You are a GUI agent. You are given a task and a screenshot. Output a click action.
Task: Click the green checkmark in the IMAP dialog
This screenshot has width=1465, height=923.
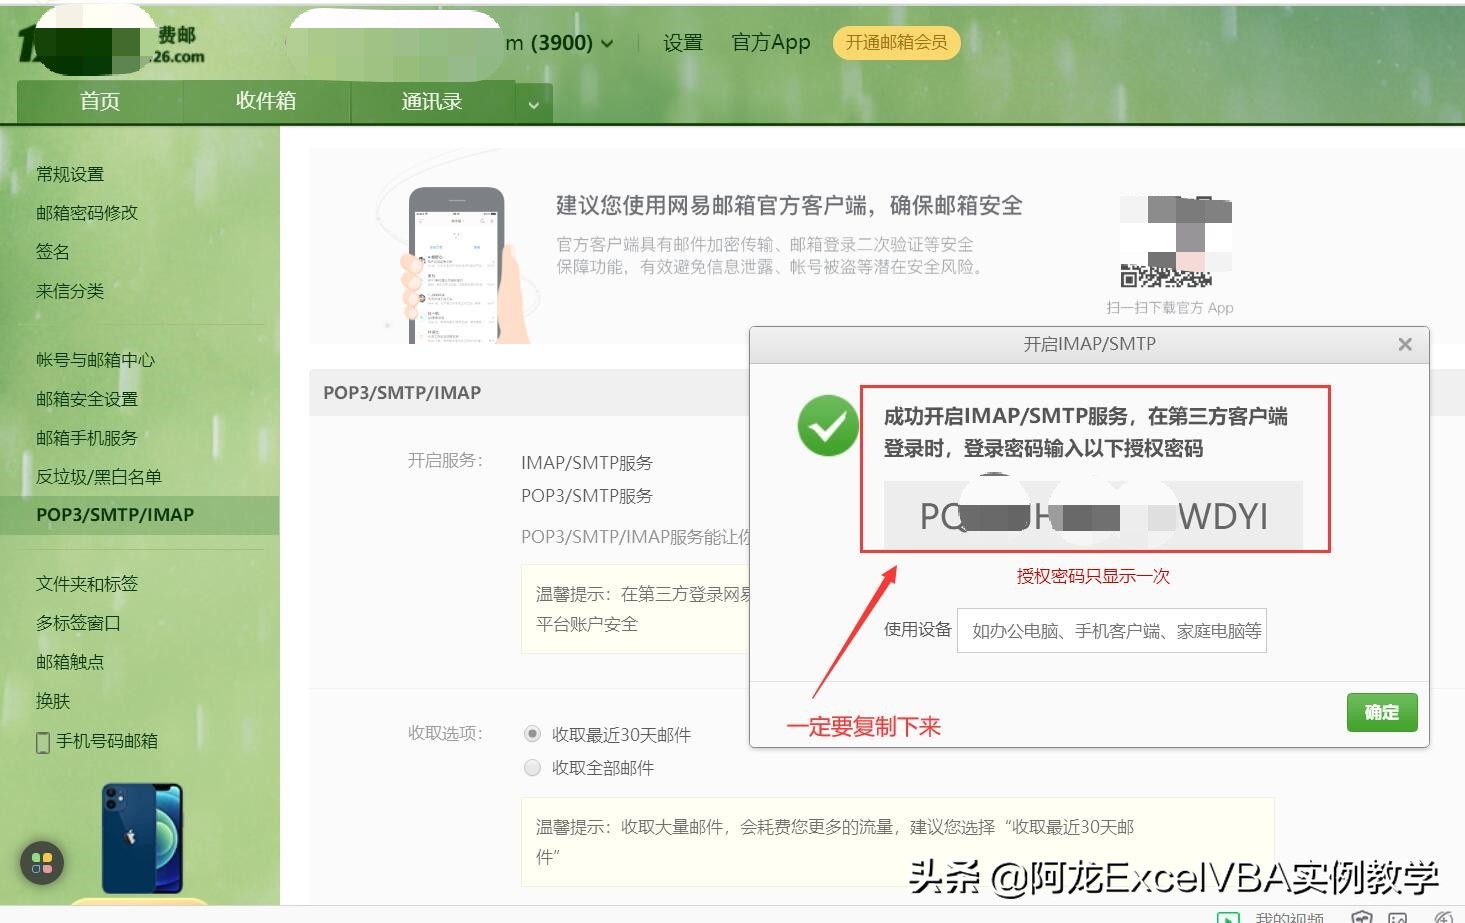(x=827, y=426)
